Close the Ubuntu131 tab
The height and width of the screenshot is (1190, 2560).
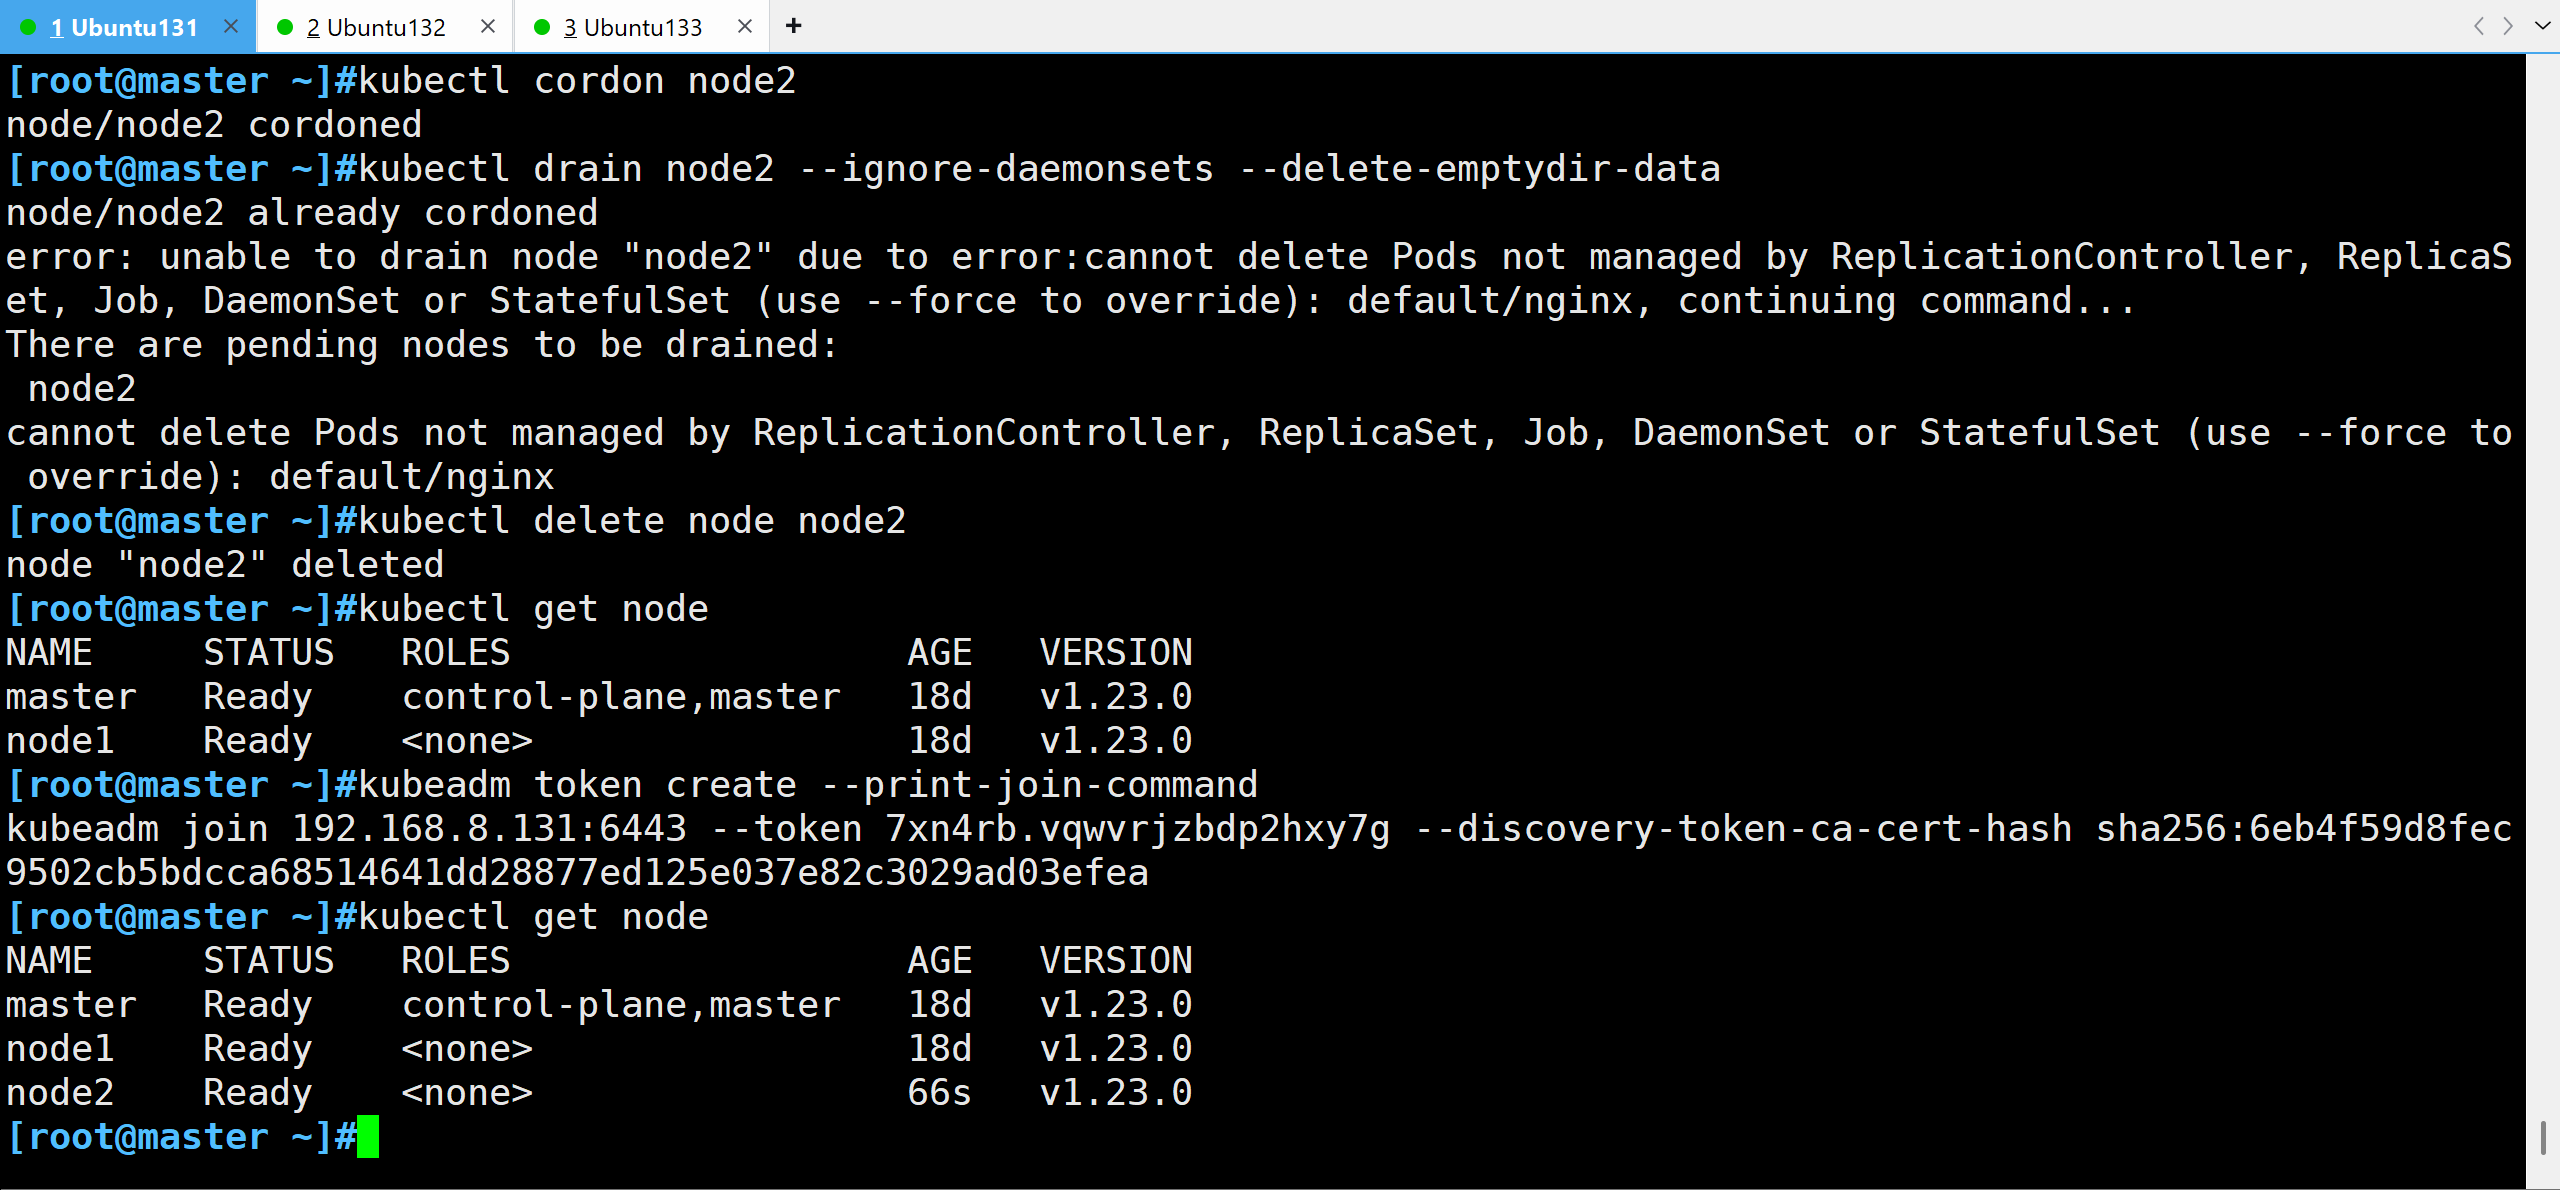(x=231, y=26)
